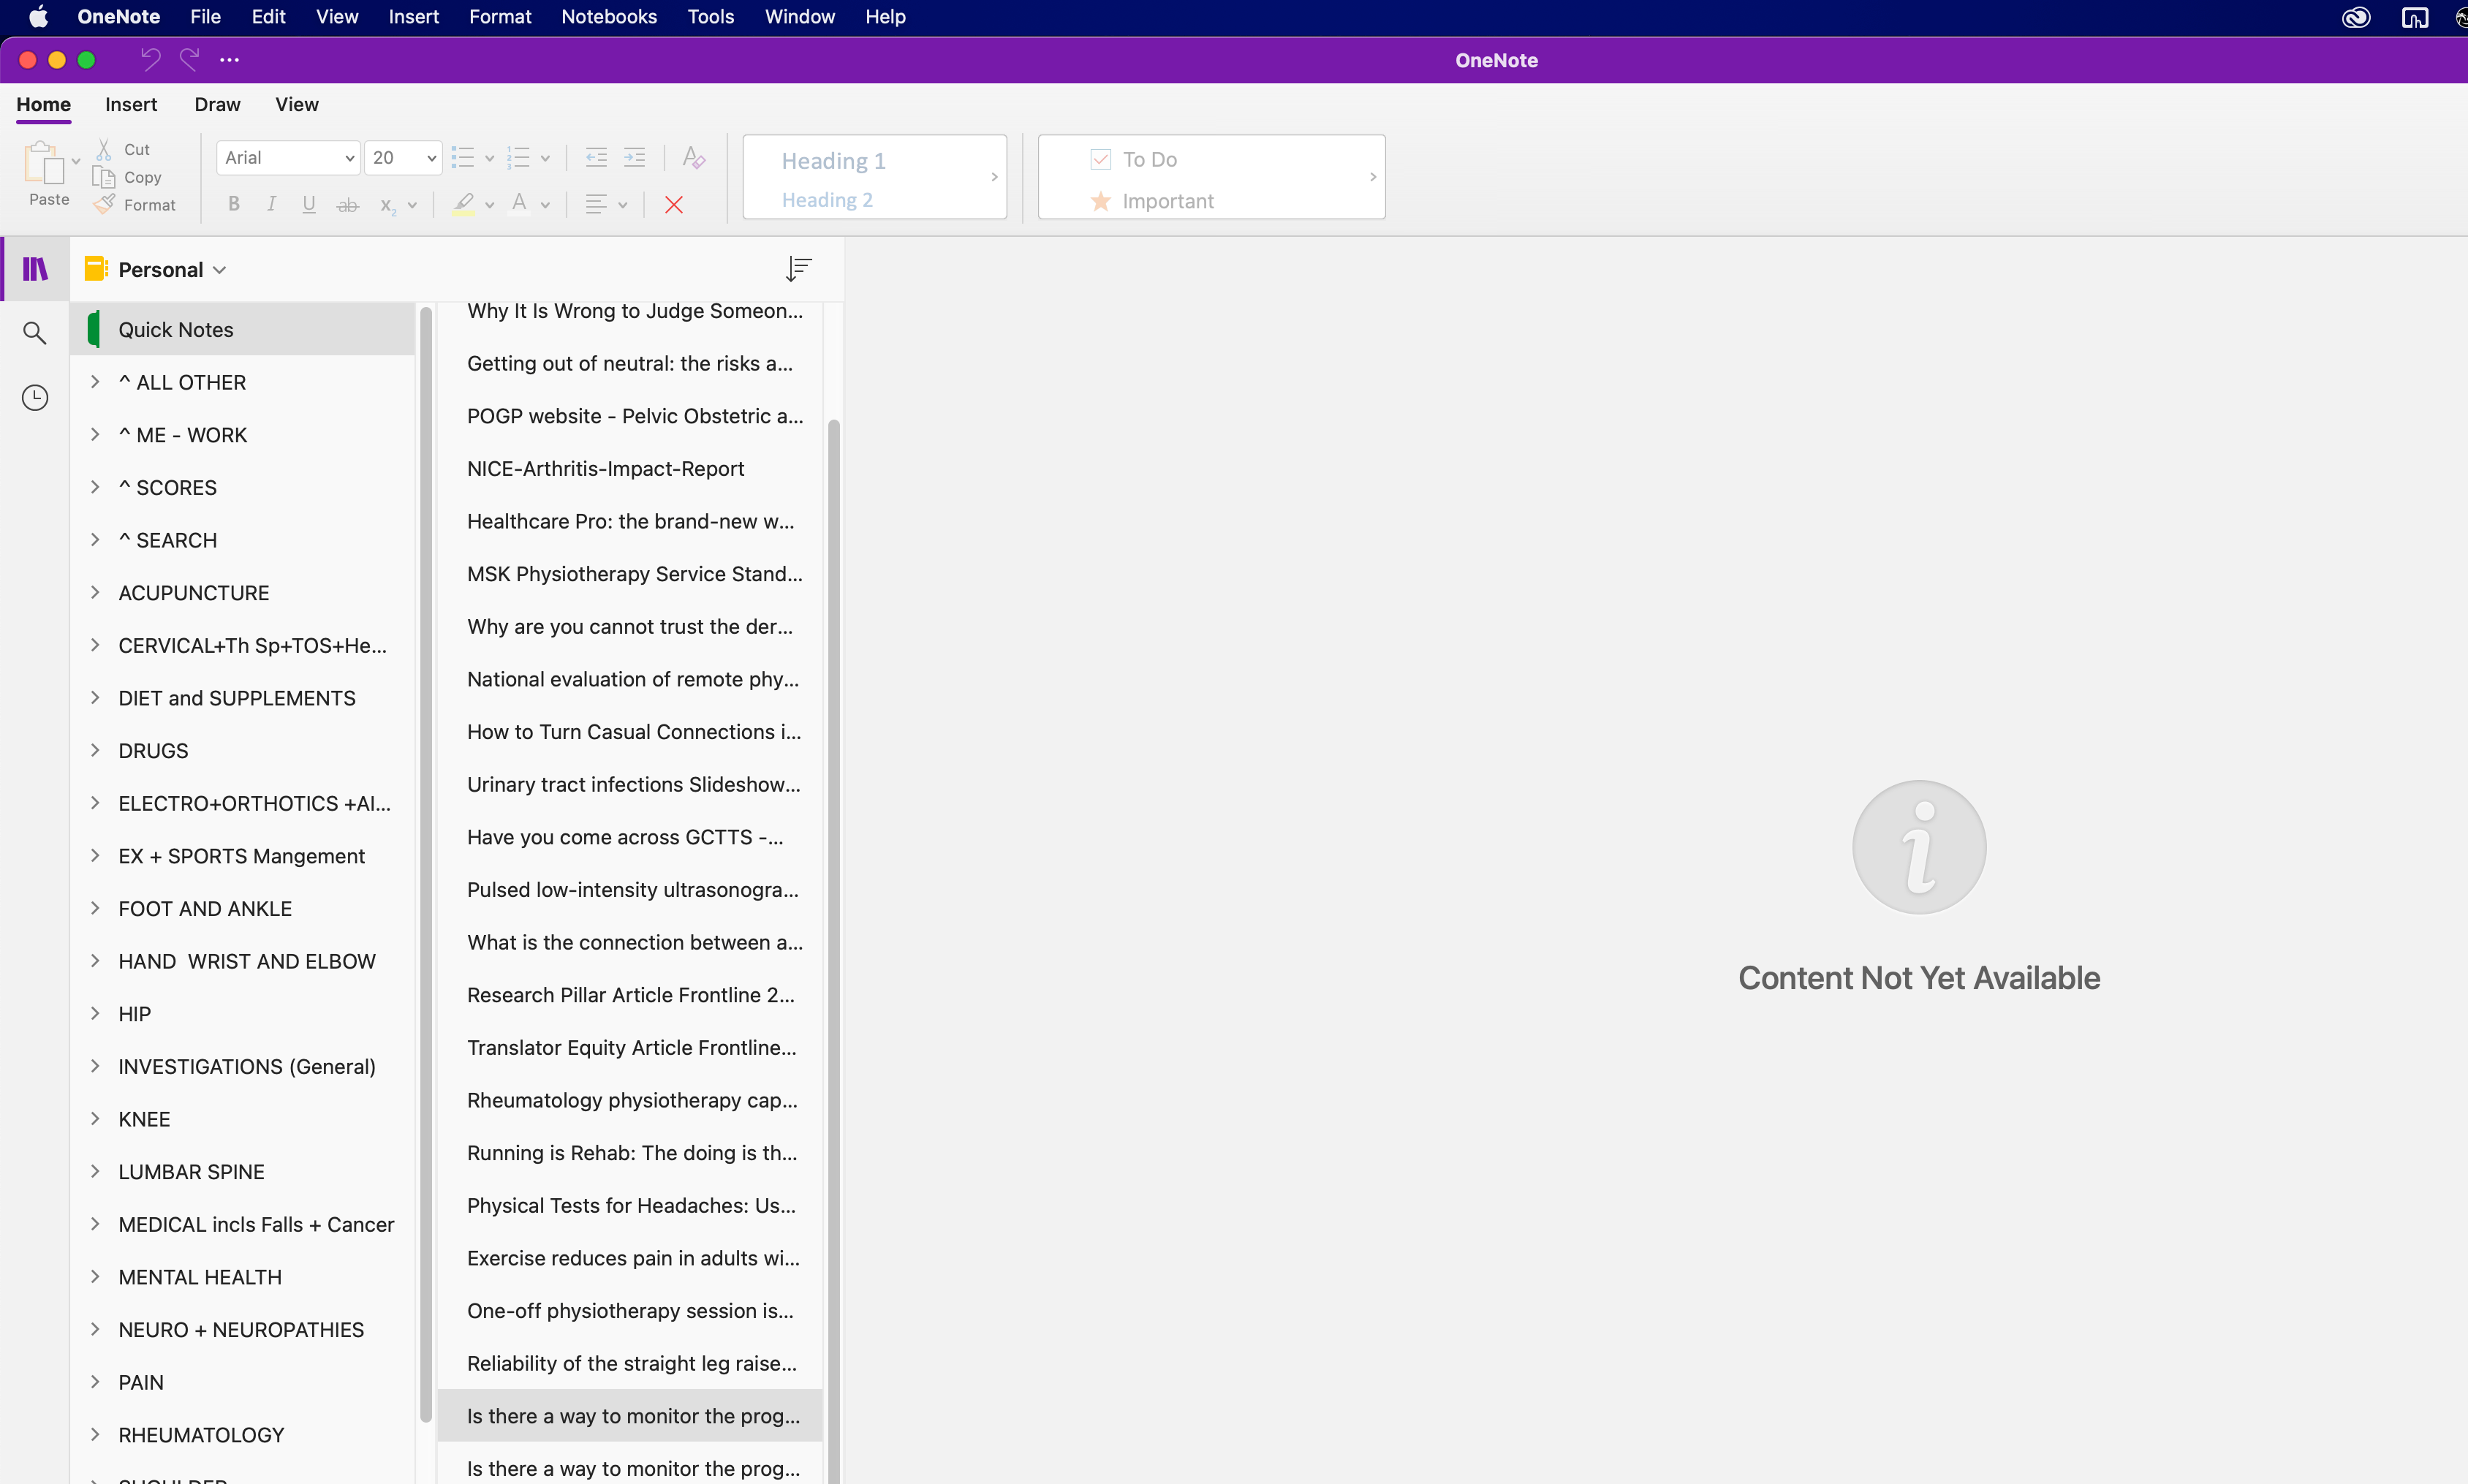Screen dimensions: 2468x1484
Task: Click the Clear Formatting icon
Action: point(693,157)
